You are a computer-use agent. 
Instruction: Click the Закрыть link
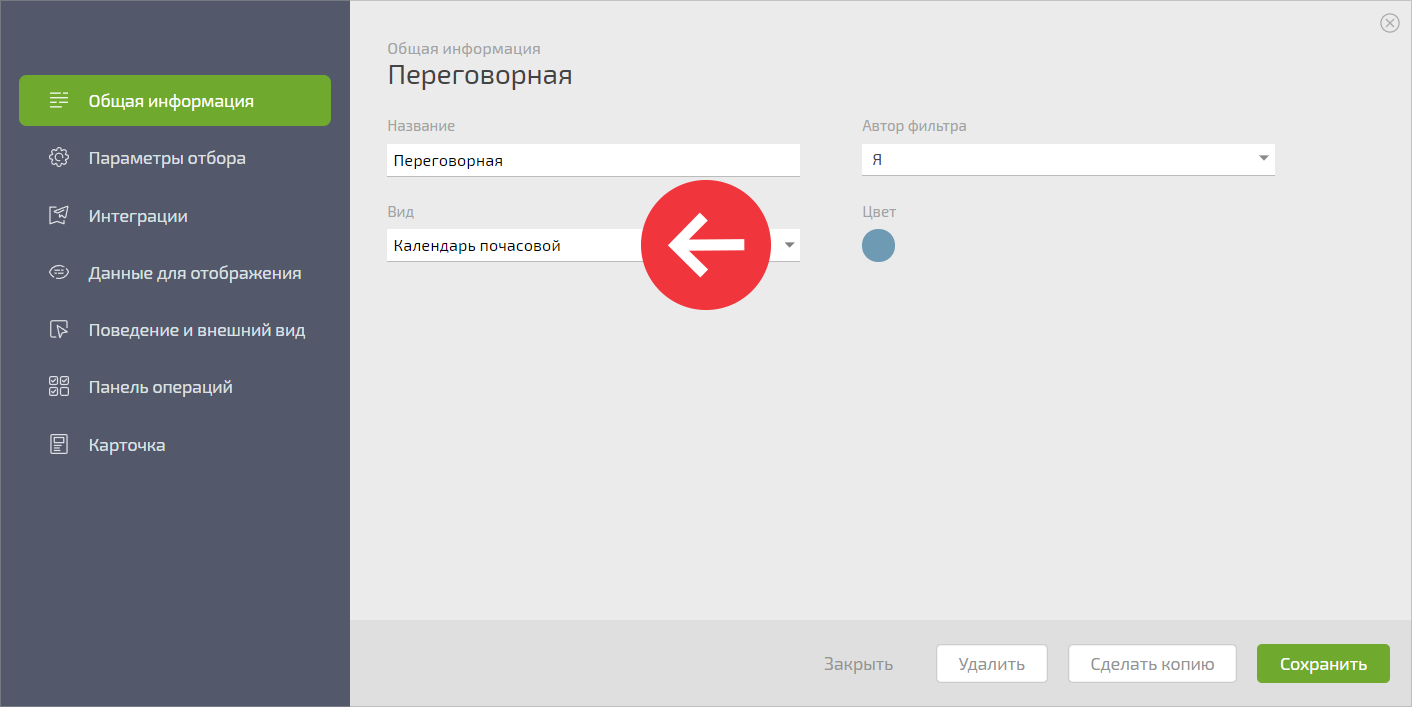[x=858, y=664]
